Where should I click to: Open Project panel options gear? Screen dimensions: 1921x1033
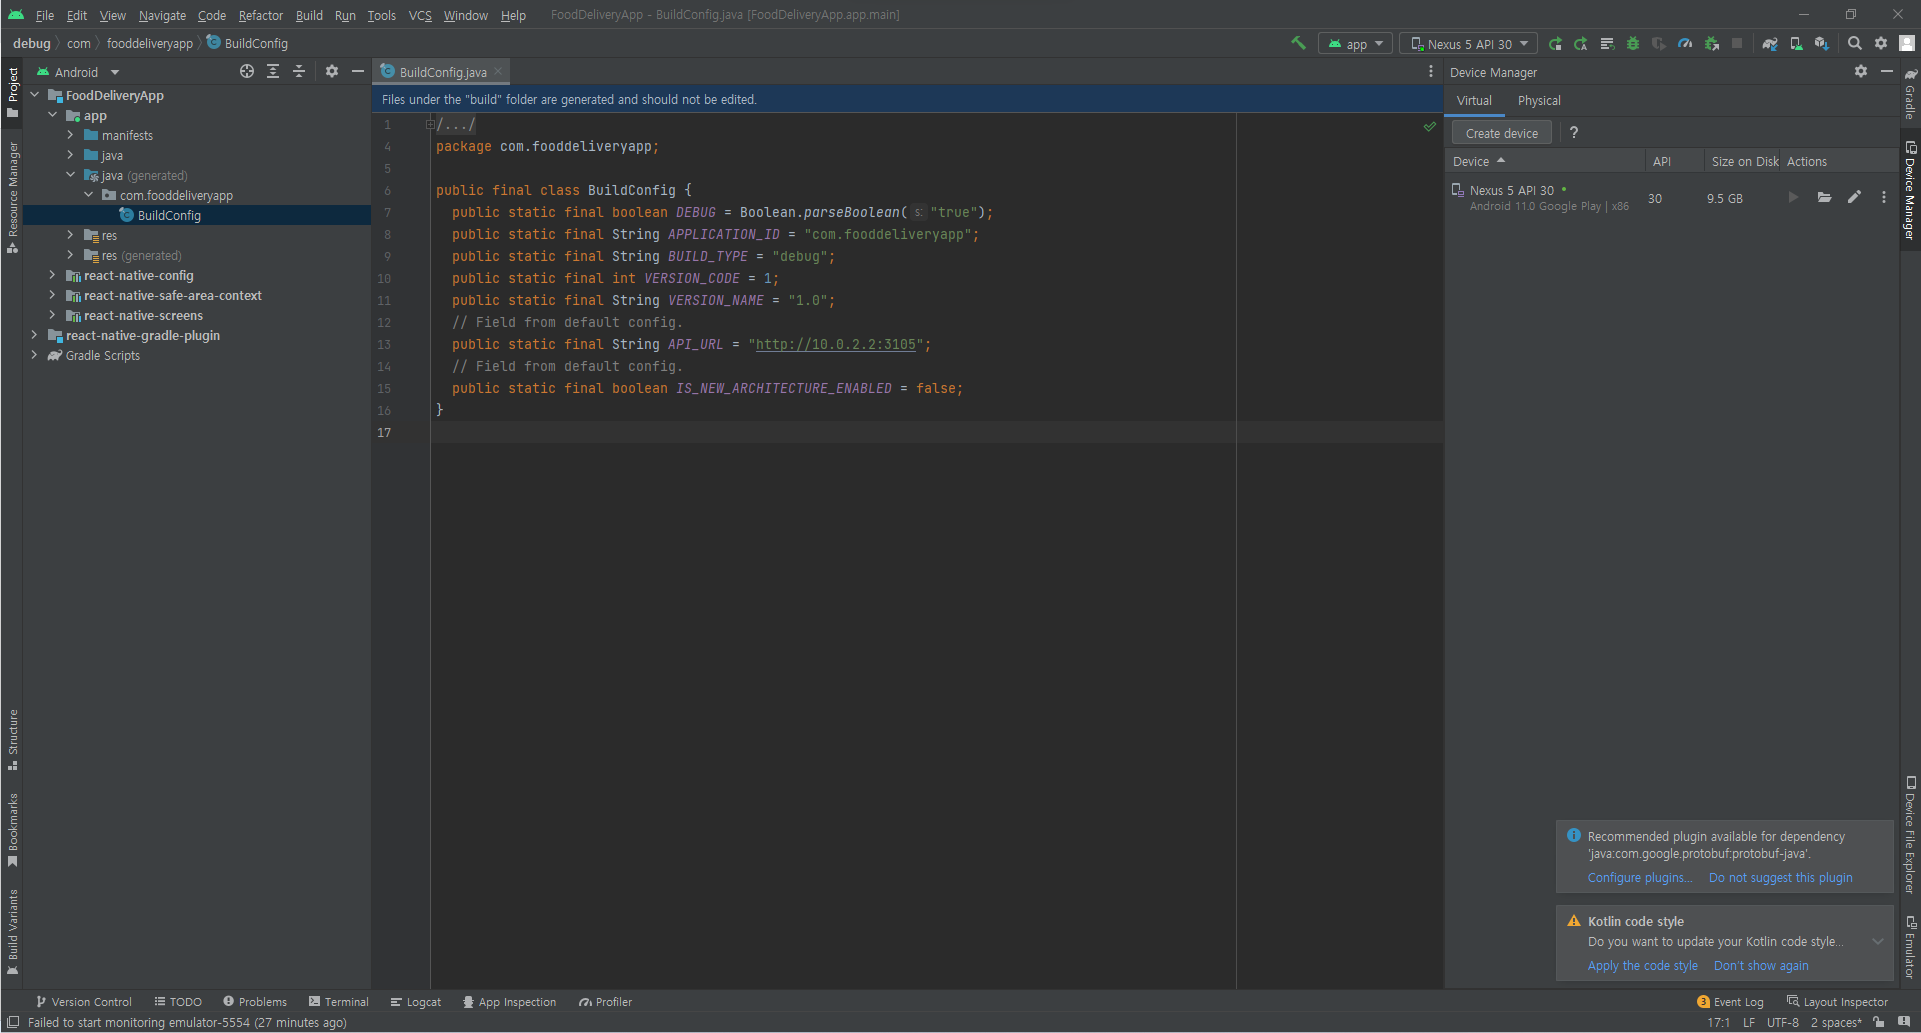pos(332,71)
